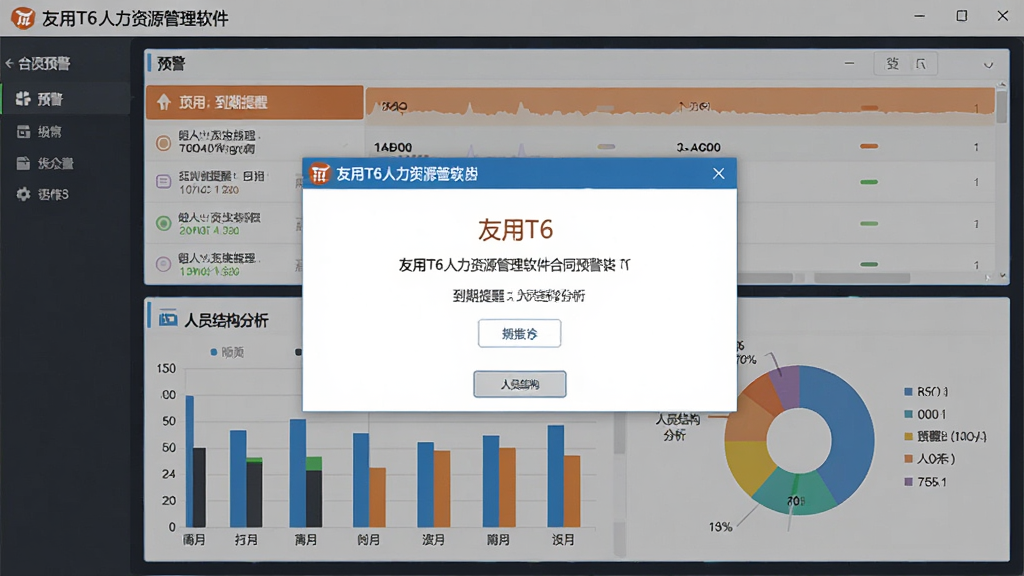
Task: Click the 13% label by the donut chart
Action: pos(720,526)
